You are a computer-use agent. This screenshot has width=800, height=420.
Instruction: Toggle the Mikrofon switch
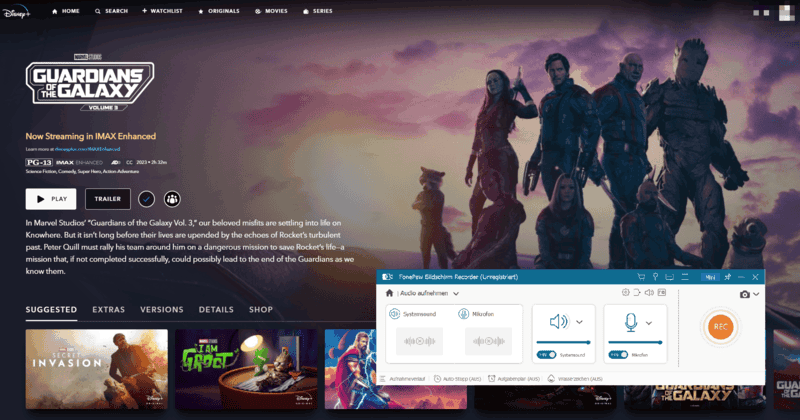tap(618, 355)
